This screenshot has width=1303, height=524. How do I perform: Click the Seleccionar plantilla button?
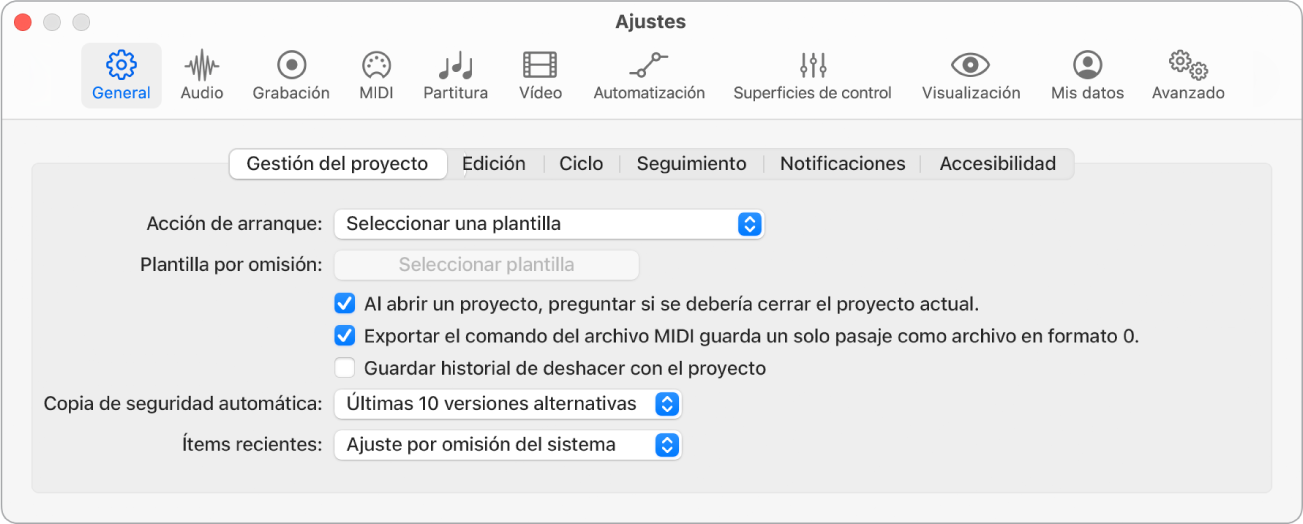coord(486,265)
